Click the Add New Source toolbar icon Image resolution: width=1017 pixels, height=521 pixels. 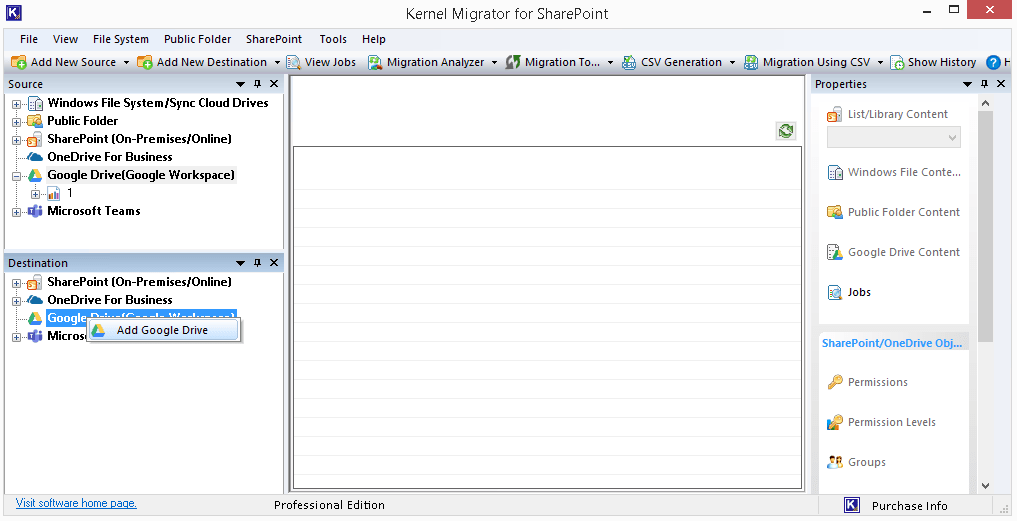(x=19, y=62)
